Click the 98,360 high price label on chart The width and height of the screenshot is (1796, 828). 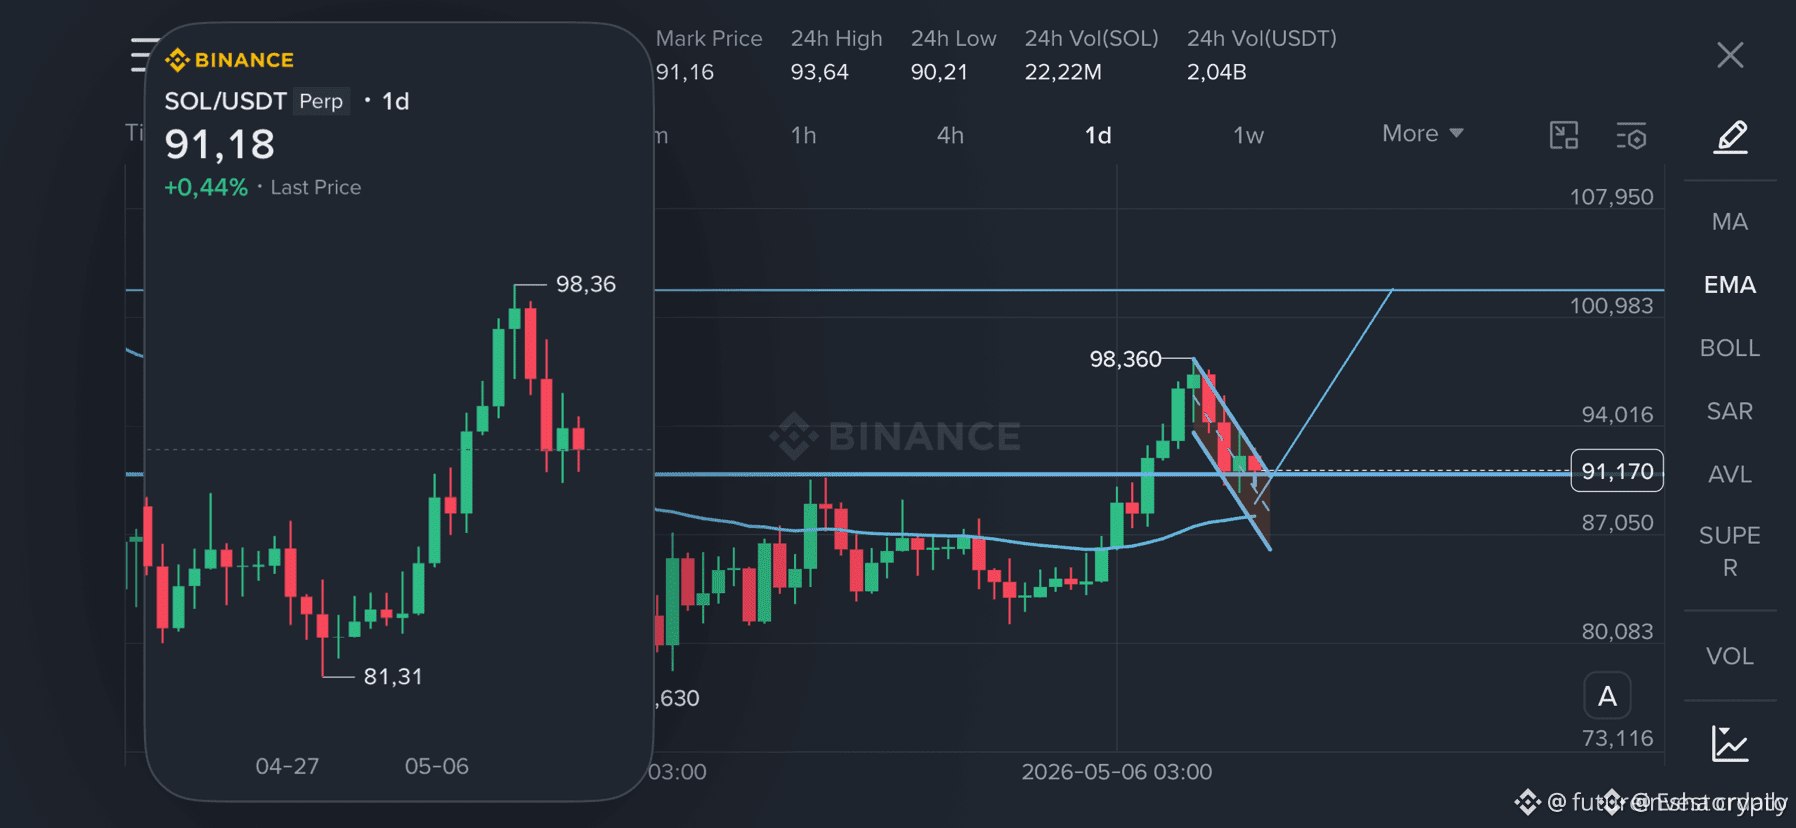[1125, 359]
